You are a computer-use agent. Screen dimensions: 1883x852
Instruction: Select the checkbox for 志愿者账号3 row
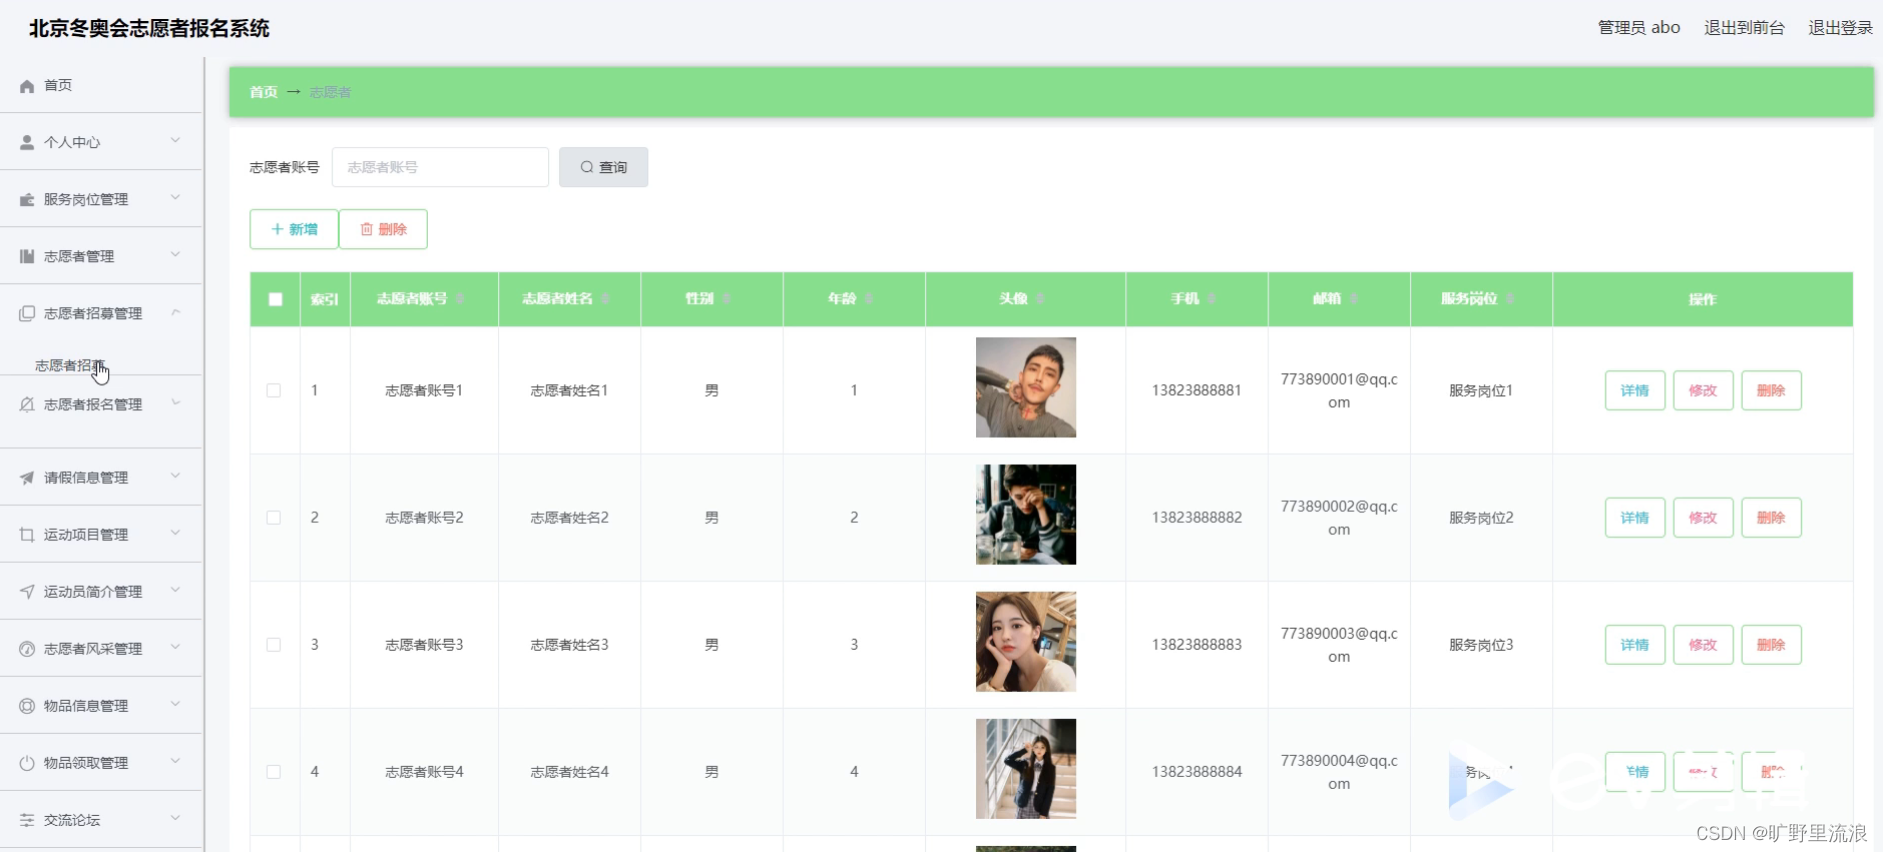274,645
